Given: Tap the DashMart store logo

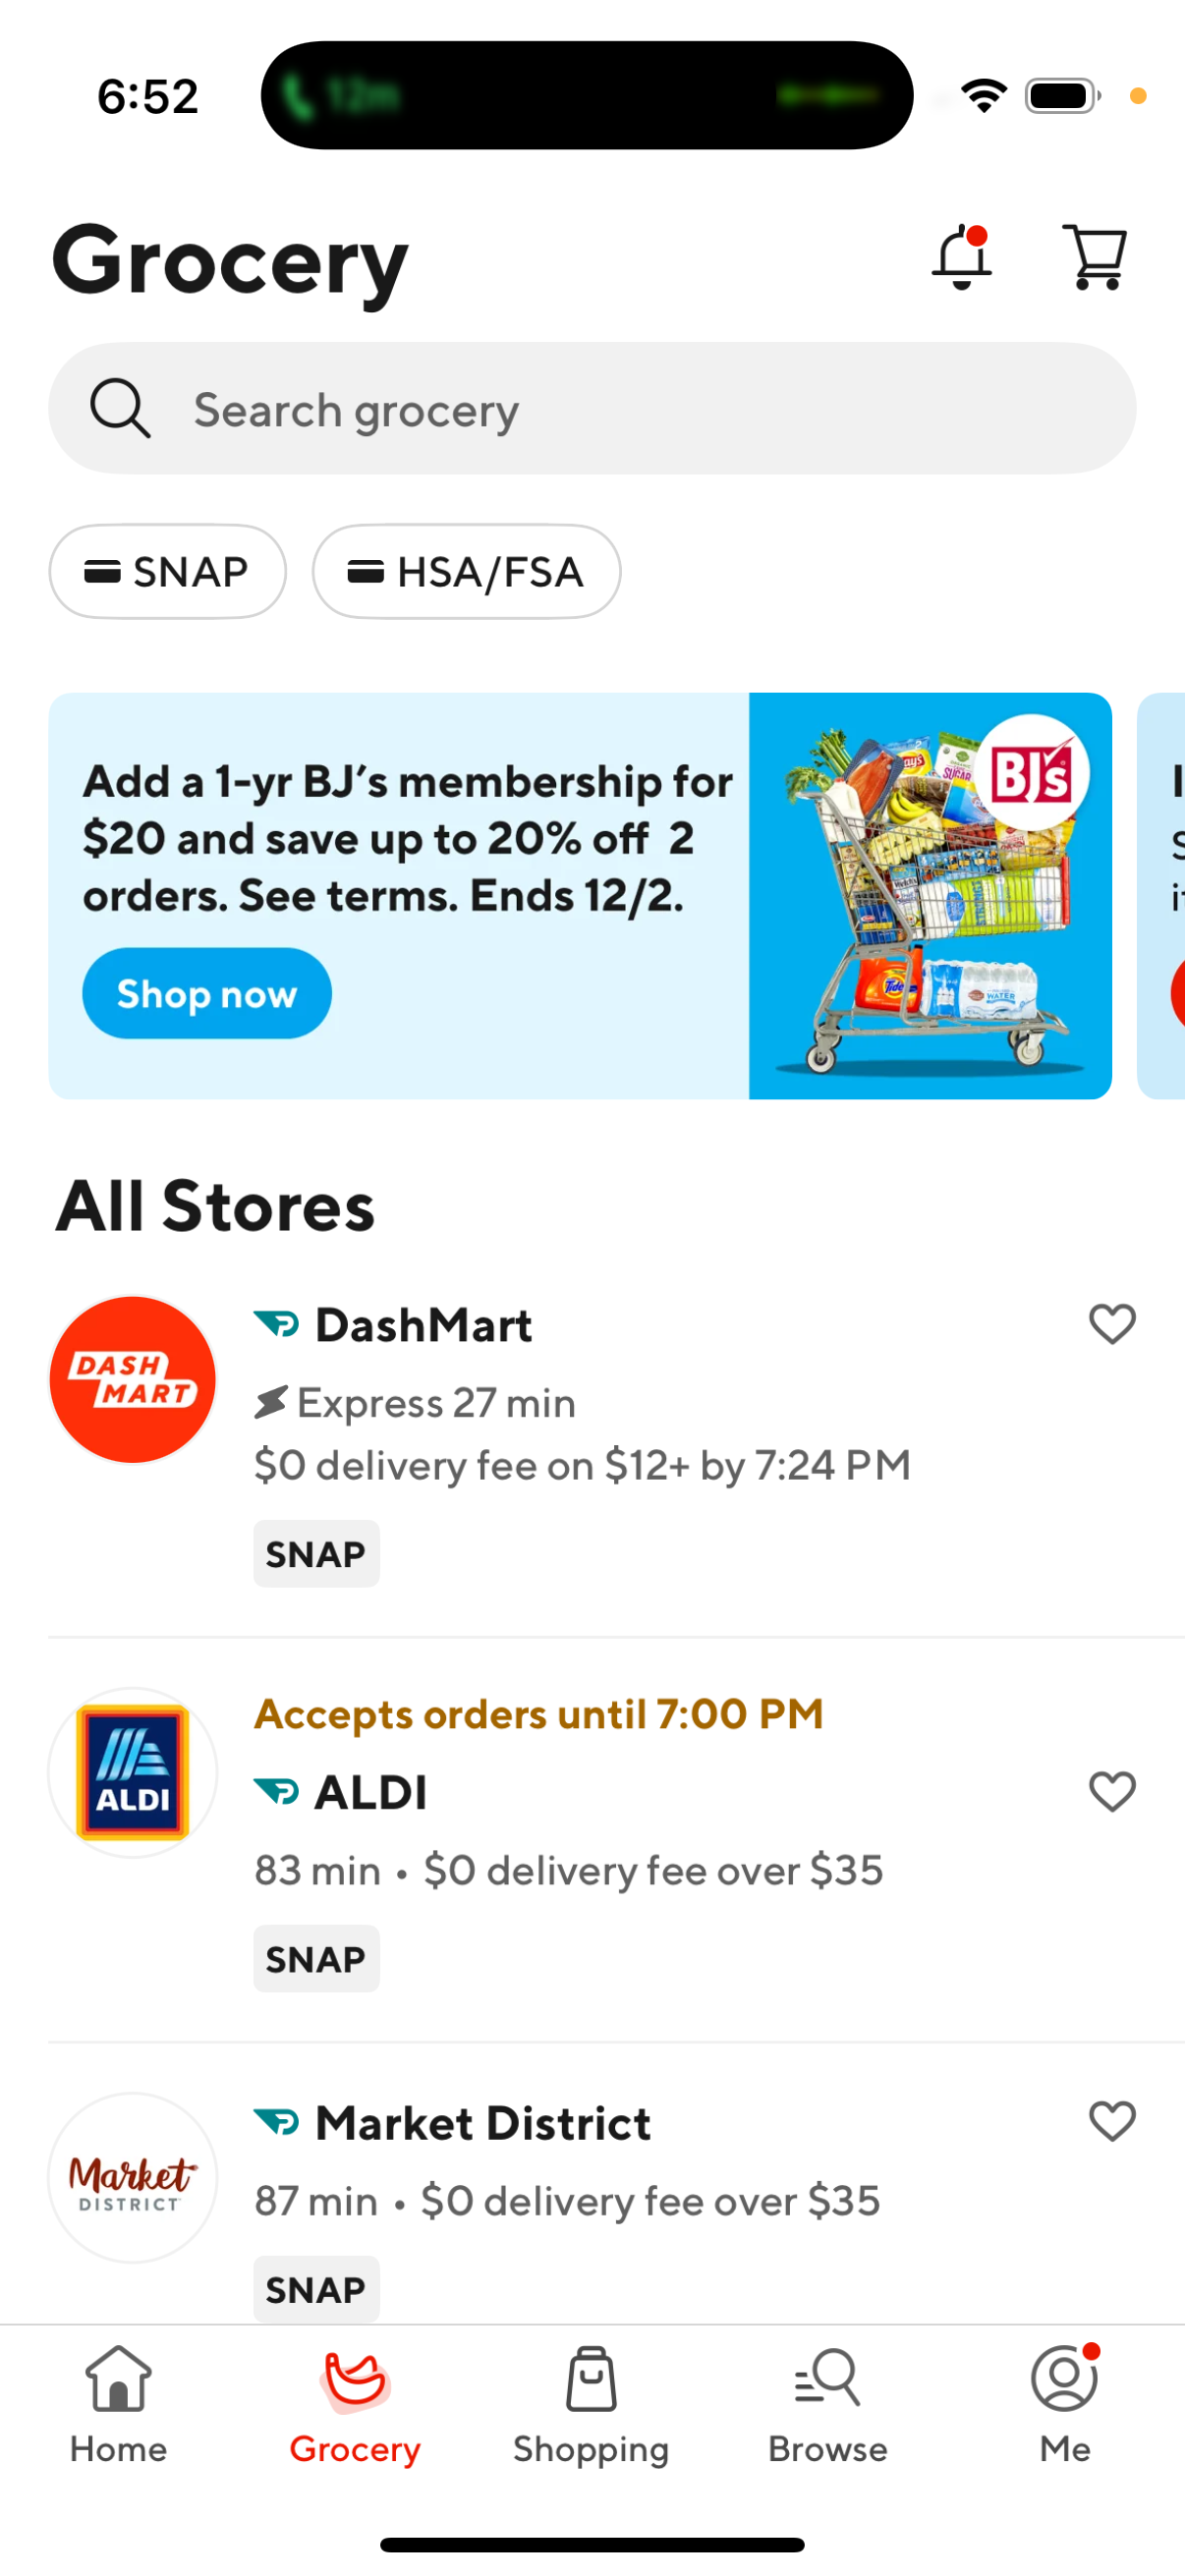Looking at the screenshot, I should tap(132, 1381).
